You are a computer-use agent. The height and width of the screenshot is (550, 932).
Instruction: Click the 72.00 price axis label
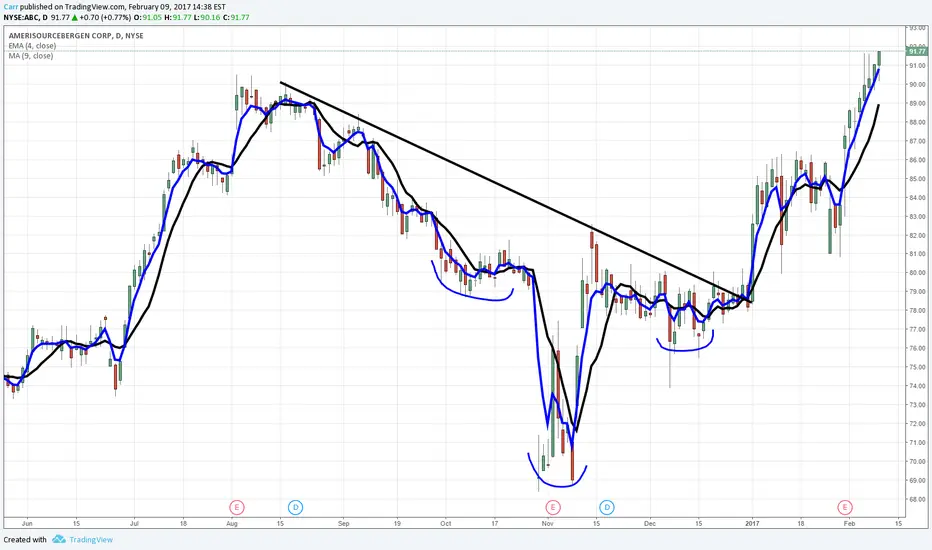point(917,424)
